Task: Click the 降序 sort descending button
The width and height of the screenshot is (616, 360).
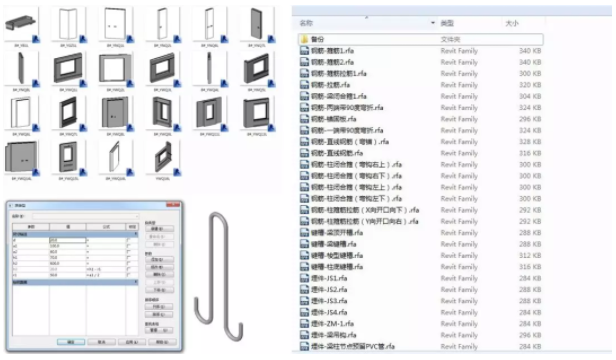Action: coord(159,314)
